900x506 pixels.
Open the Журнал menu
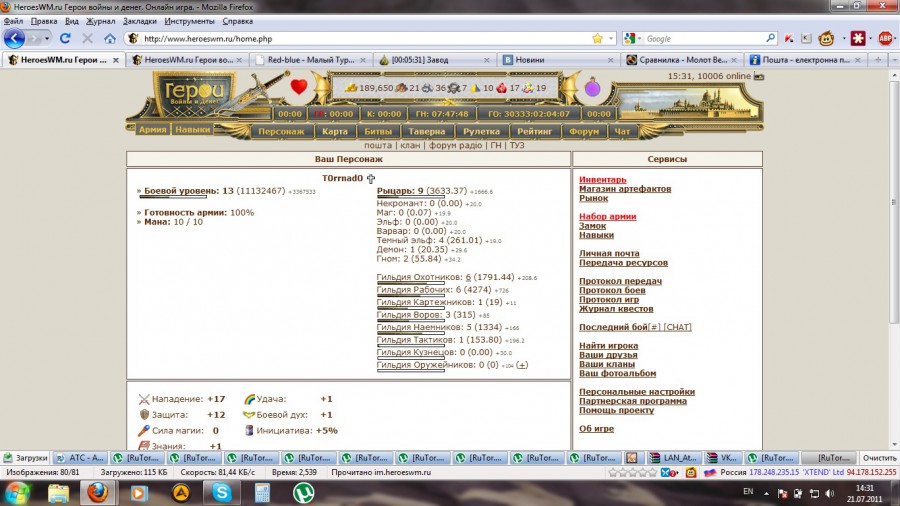(100, 21)
